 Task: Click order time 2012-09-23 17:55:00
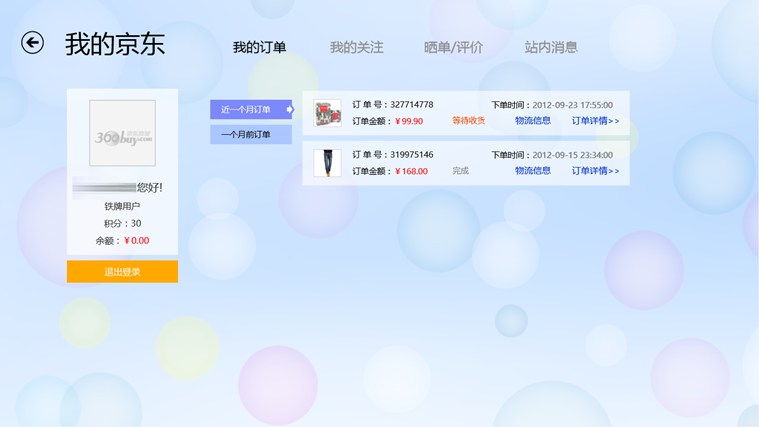coord(573,105)
